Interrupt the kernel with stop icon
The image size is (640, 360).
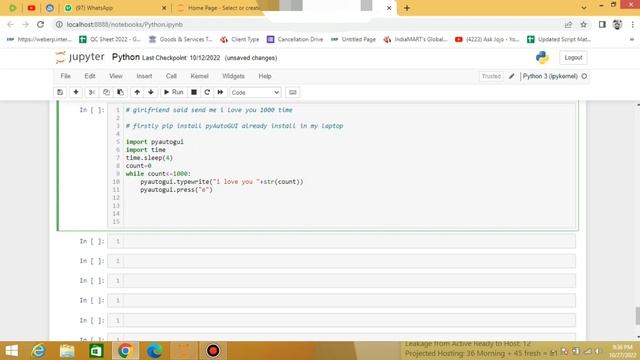[x=194, y=92]
